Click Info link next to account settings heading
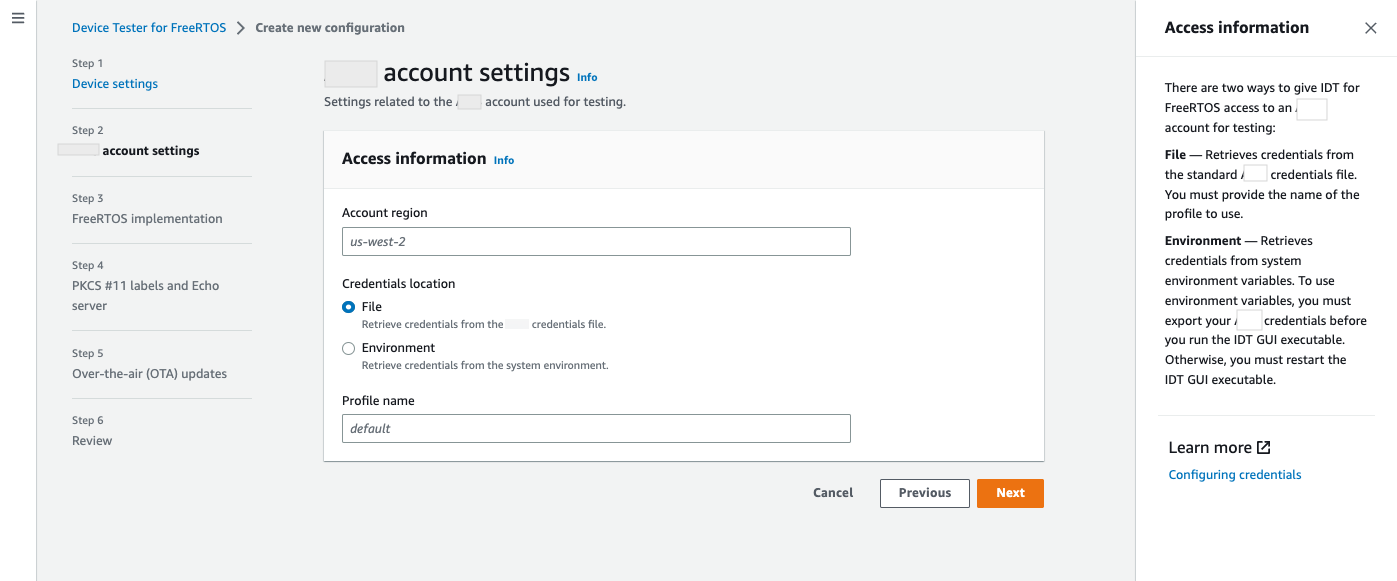This screenshot has height=581, width=1397. [587, 77]
